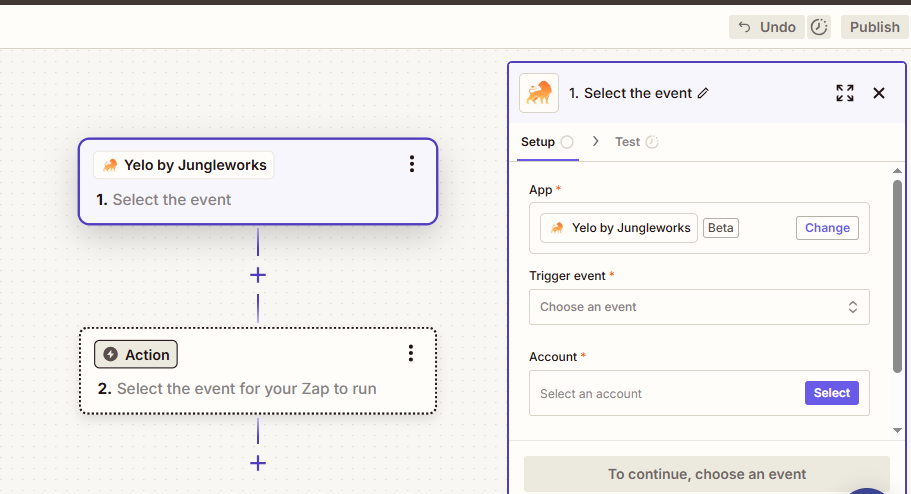Click the Publish button

tap(874, 27)
